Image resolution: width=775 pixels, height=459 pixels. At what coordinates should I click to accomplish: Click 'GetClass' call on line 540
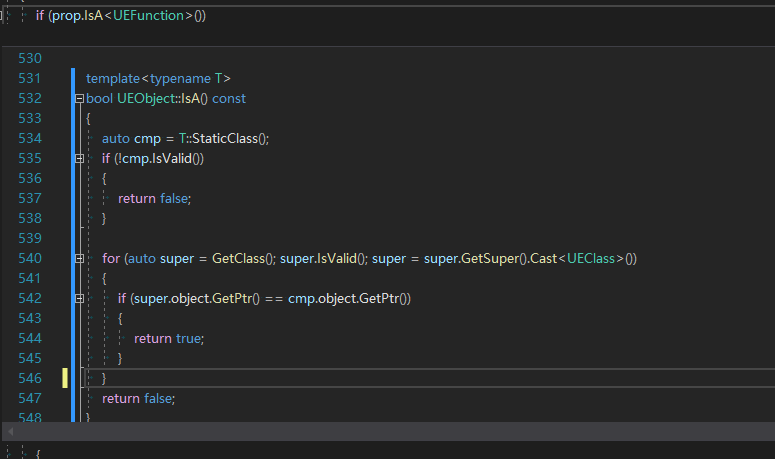pyautogui.click(x=238, y=258)
